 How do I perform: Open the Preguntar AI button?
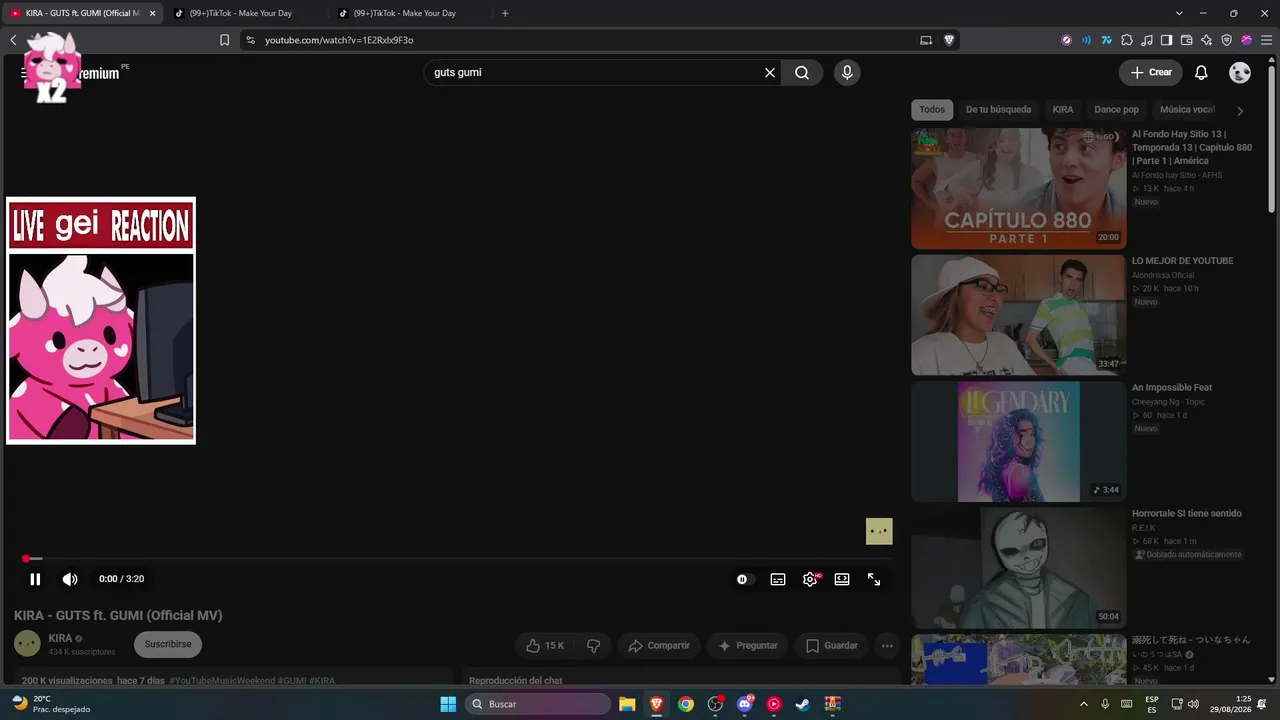tap(747, 646)
